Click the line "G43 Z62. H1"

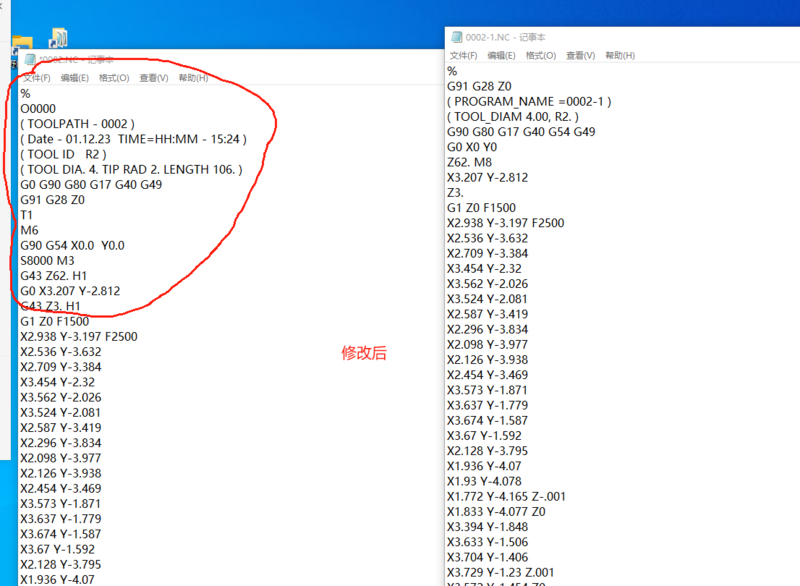[x=54, y=276]
